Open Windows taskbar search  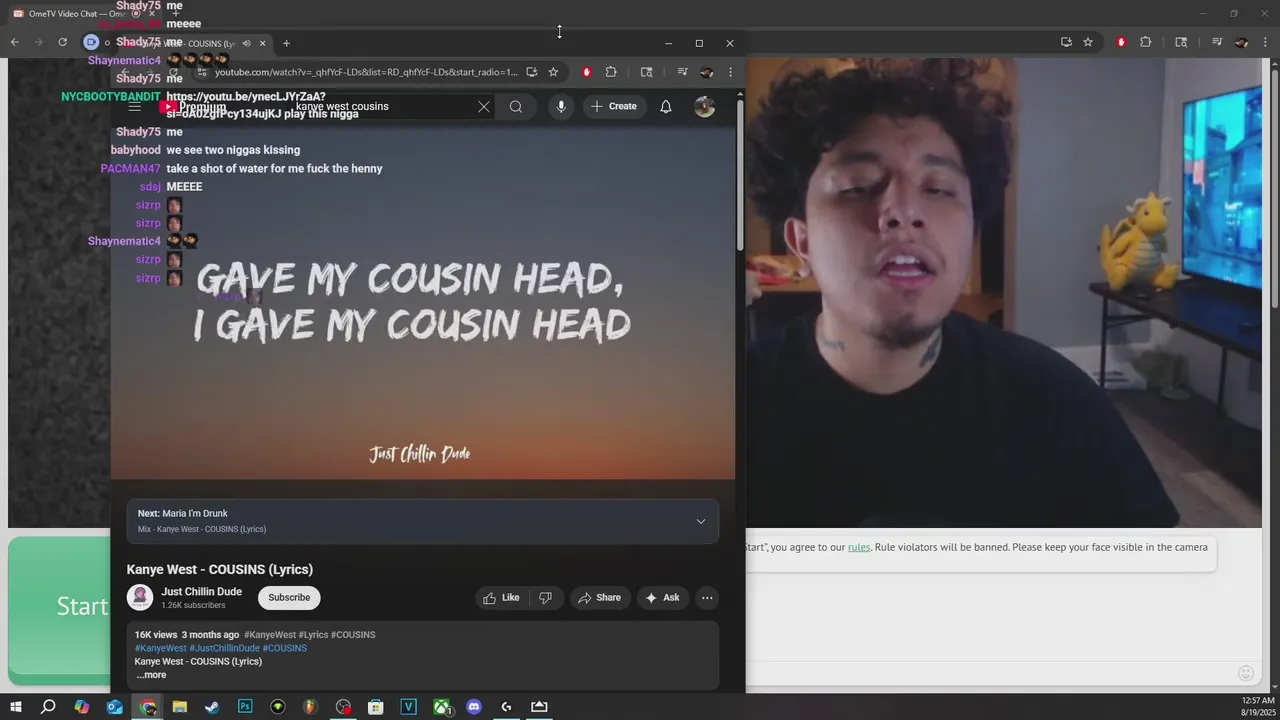coord(48,707)
